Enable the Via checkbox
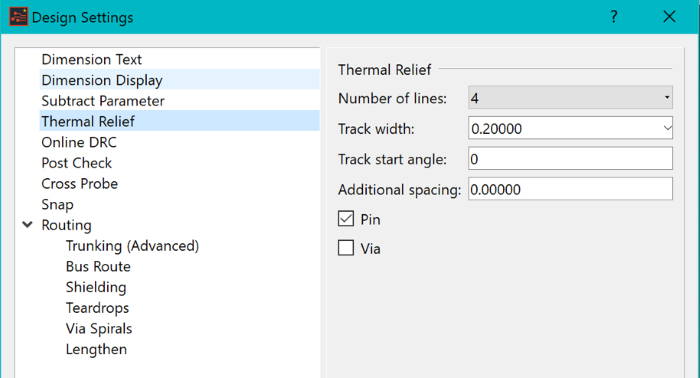Image resolution: width=700 pixels, height=378 pixels. coord(346,248)
